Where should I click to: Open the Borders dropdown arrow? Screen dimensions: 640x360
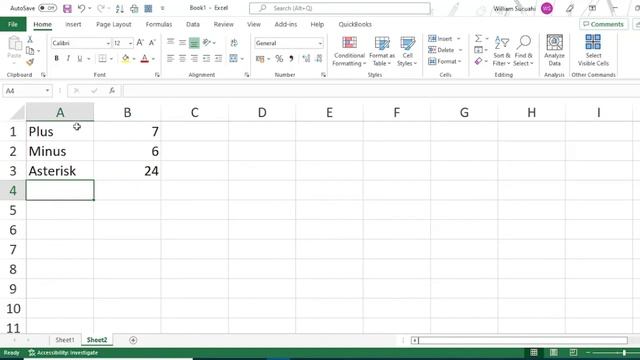[111, 59]
